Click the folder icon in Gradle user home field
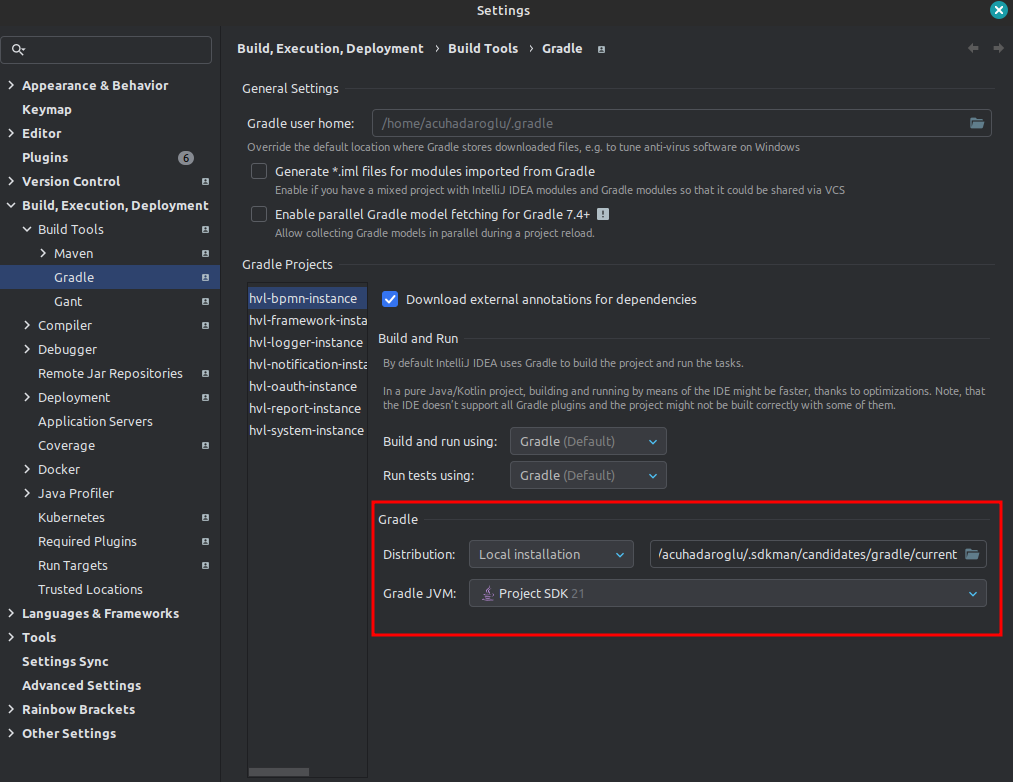 pyautogui.click(x=977, y=123)
